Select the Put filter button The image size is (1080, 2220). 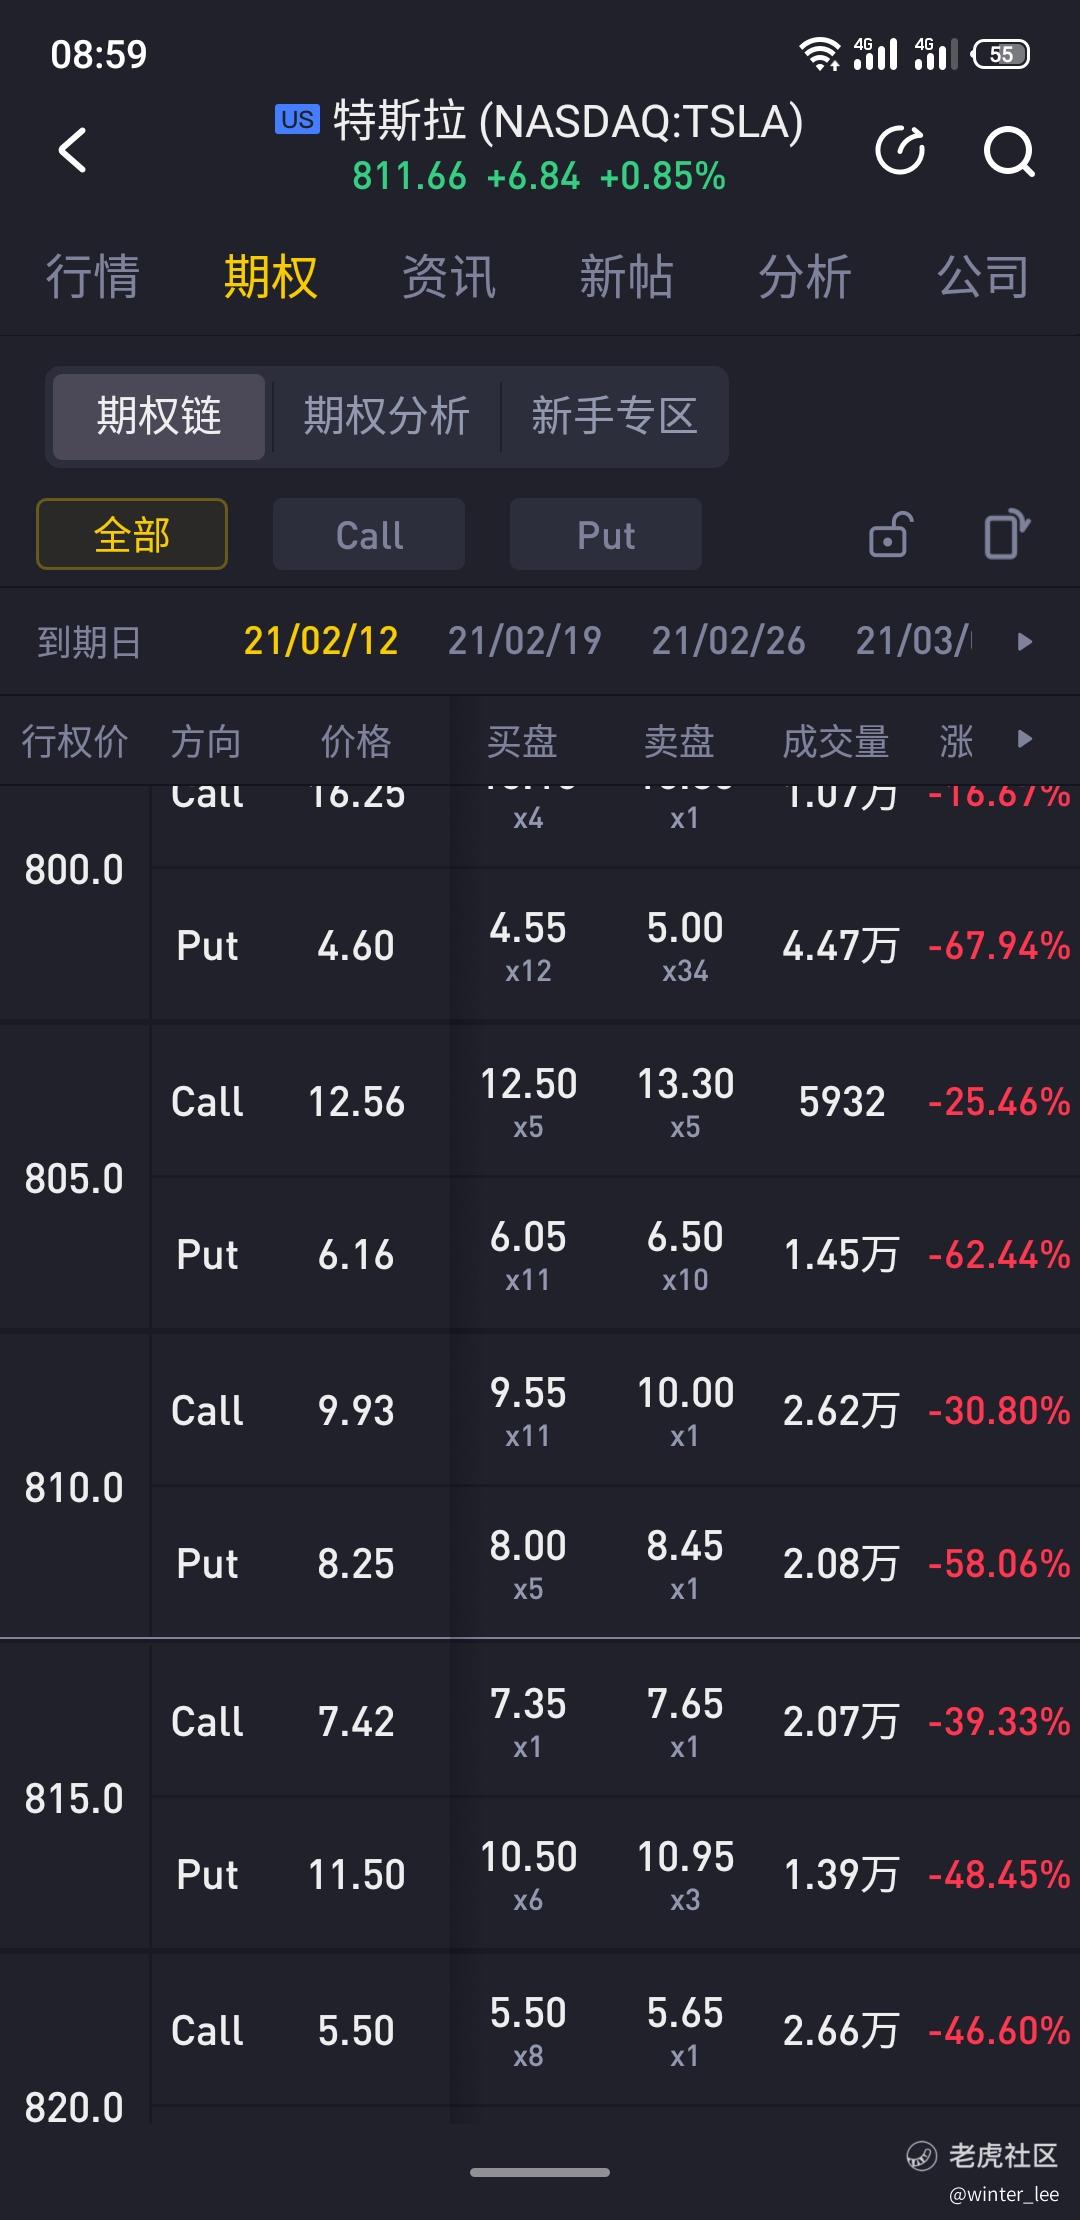[606, 534]
